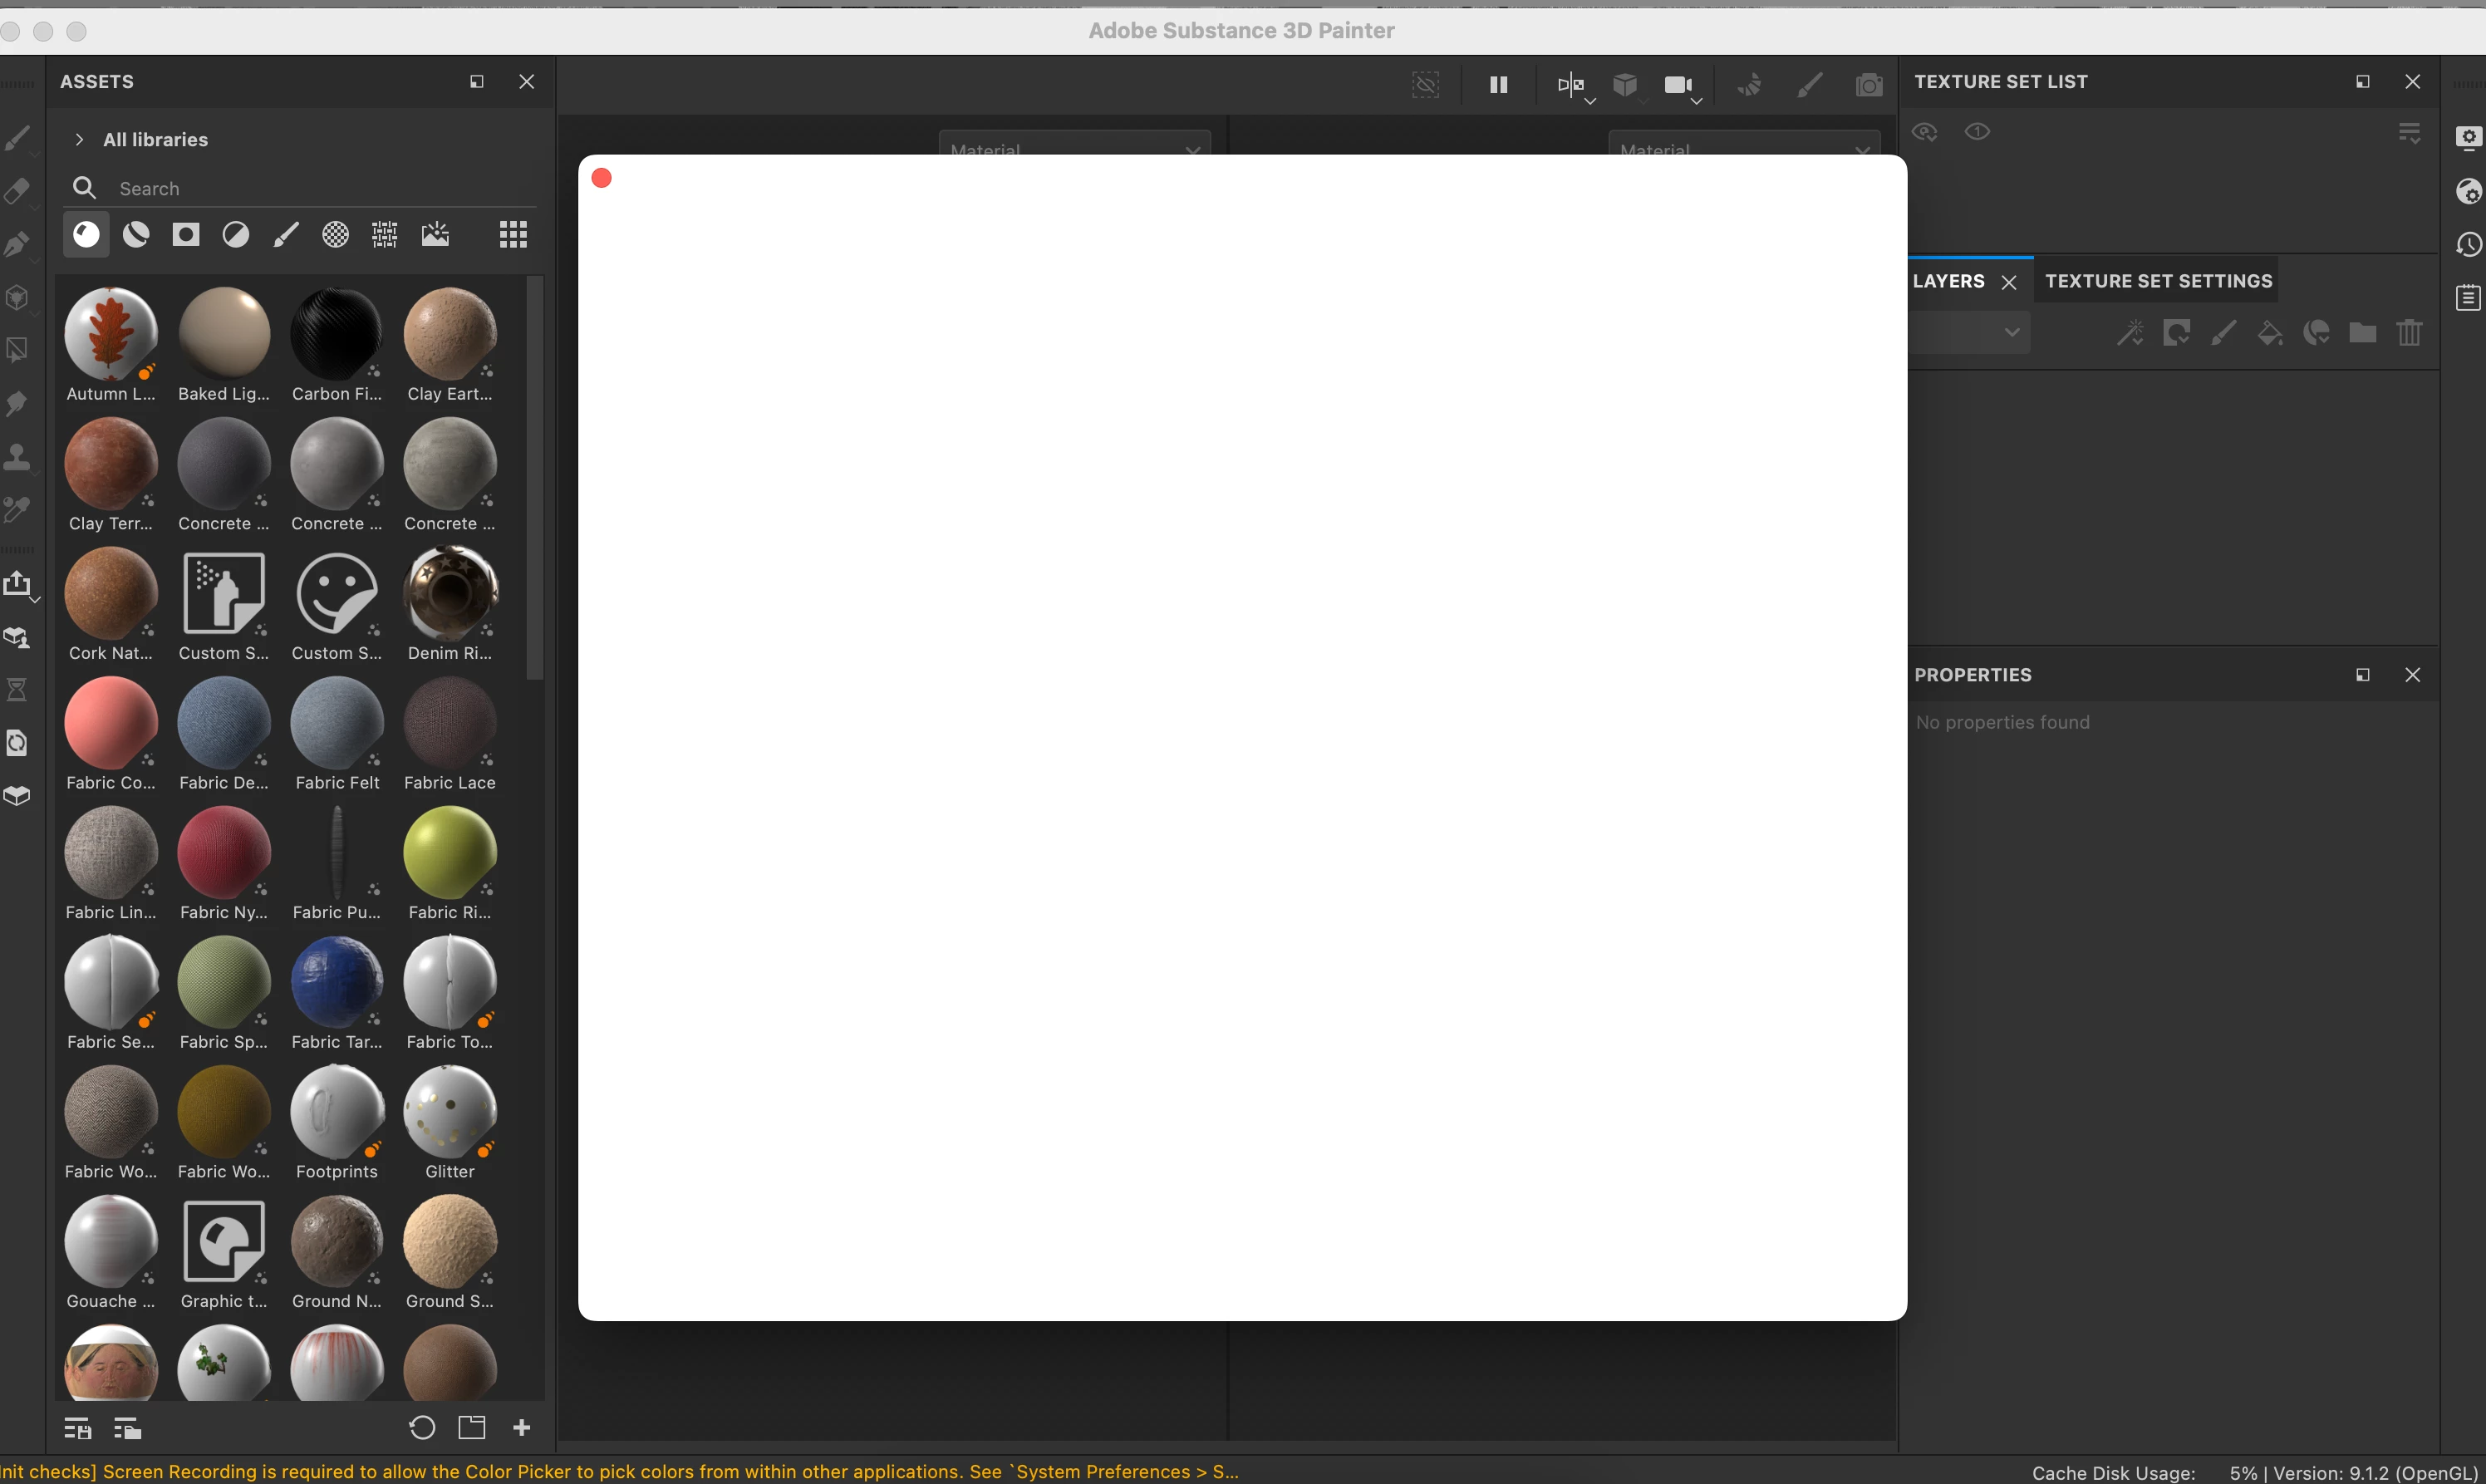Switch to Texture Set Settings tab
Image resolution: width=2486 pixels, height=1484 pixels.
tap(2158, 282)
